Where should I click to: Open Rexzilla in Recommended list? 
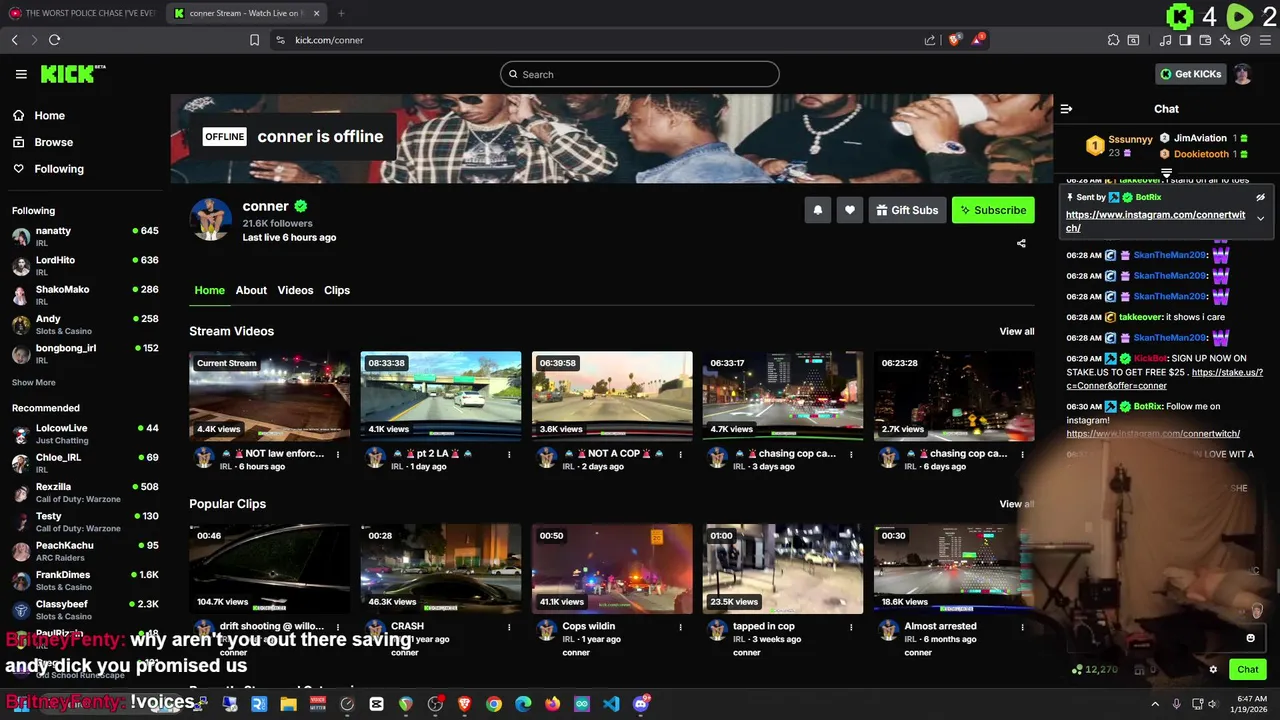pyautogui.click(x=85, y=492)
